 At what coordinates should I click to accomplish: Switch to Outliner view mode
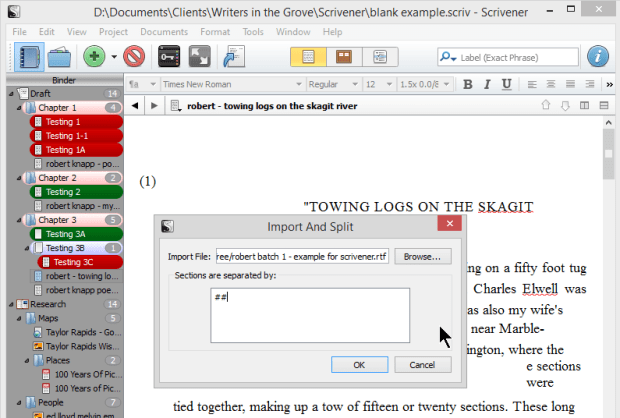click(x=380, y=57)
